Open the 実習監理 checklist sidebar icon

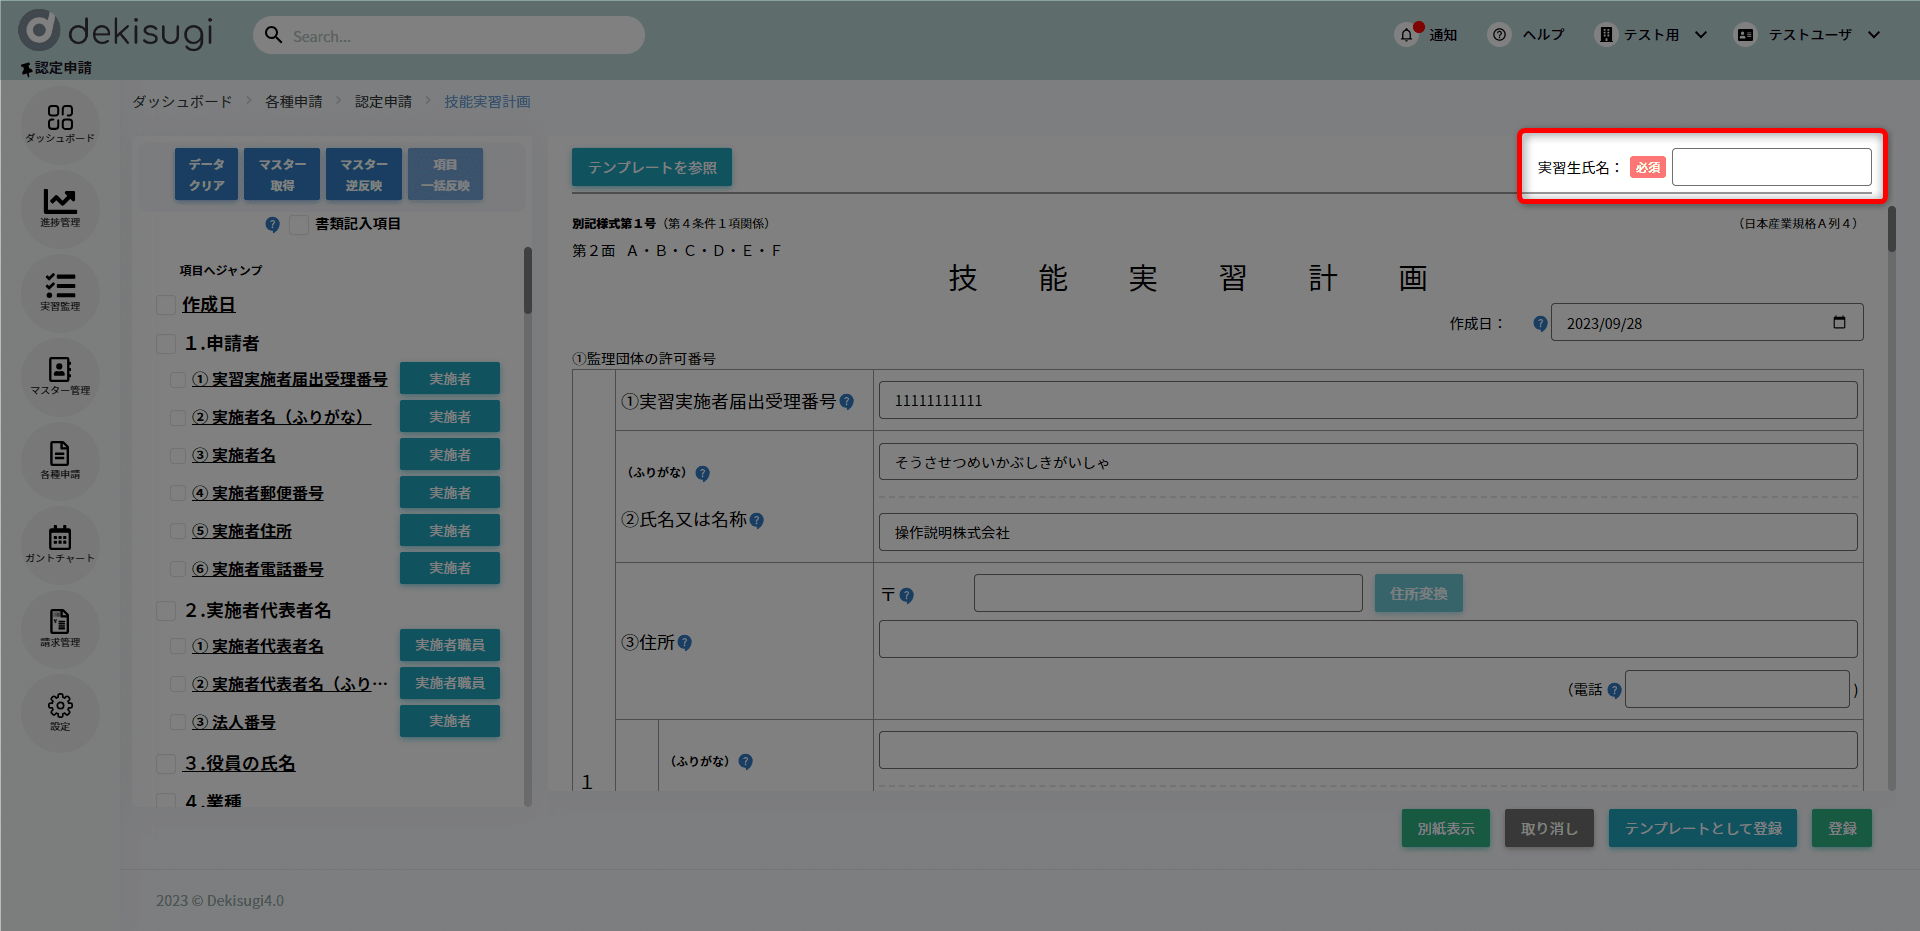click(60, 291)
